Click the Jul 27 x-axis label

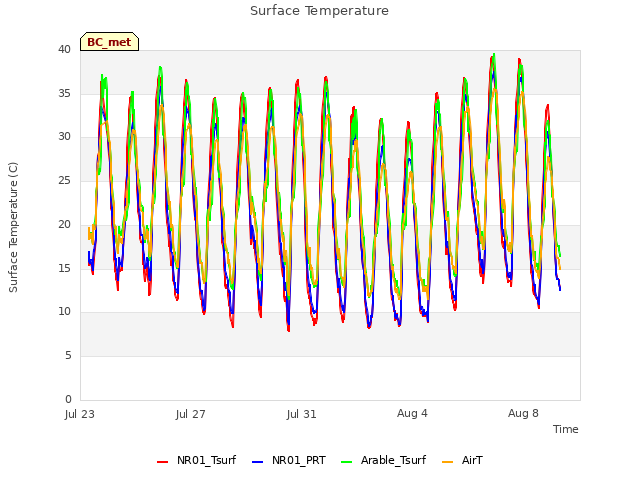(x=190, y=414)
